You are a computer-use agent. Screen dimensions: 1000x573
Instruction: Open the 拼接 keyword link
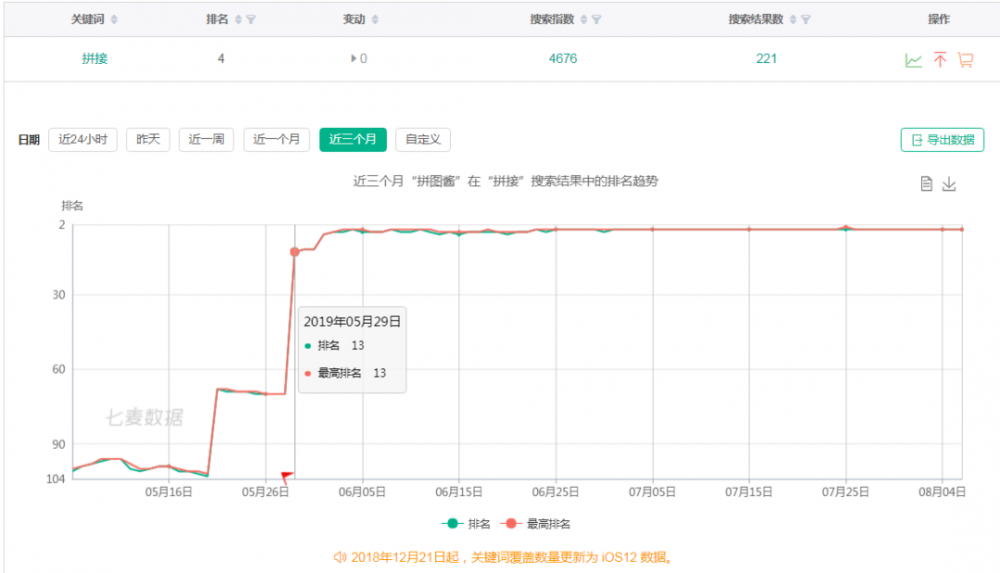click(x=95, y=59)
